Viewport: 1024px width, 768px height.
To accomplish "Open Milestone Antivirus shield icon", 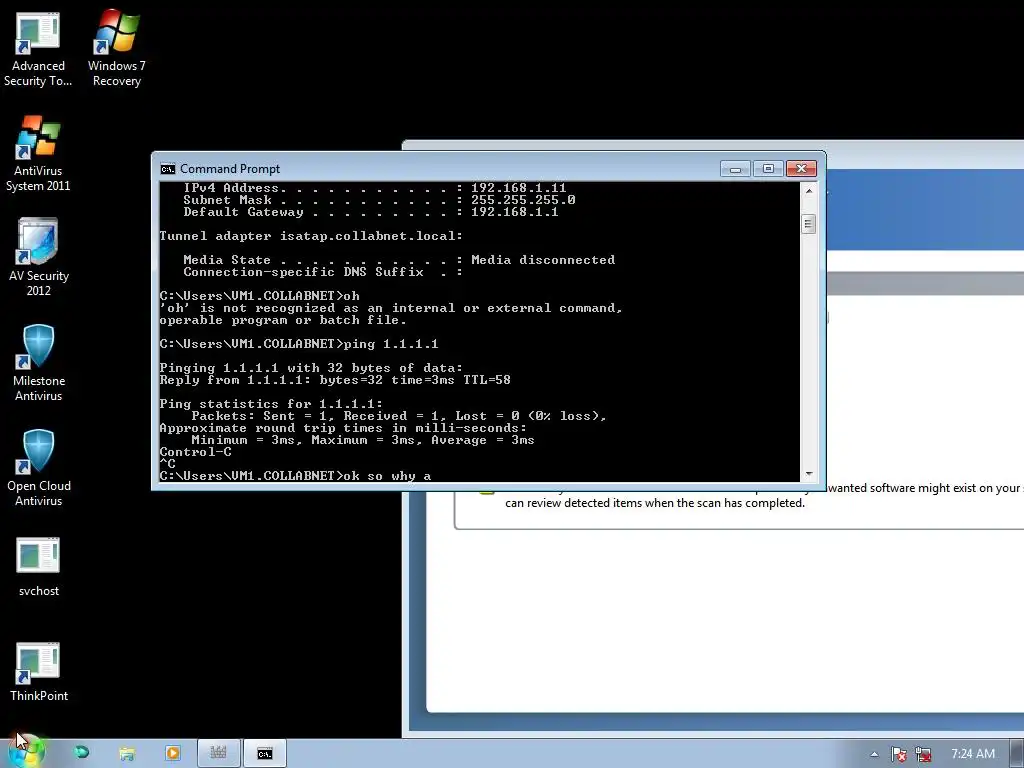I will [x=39, y=363].
